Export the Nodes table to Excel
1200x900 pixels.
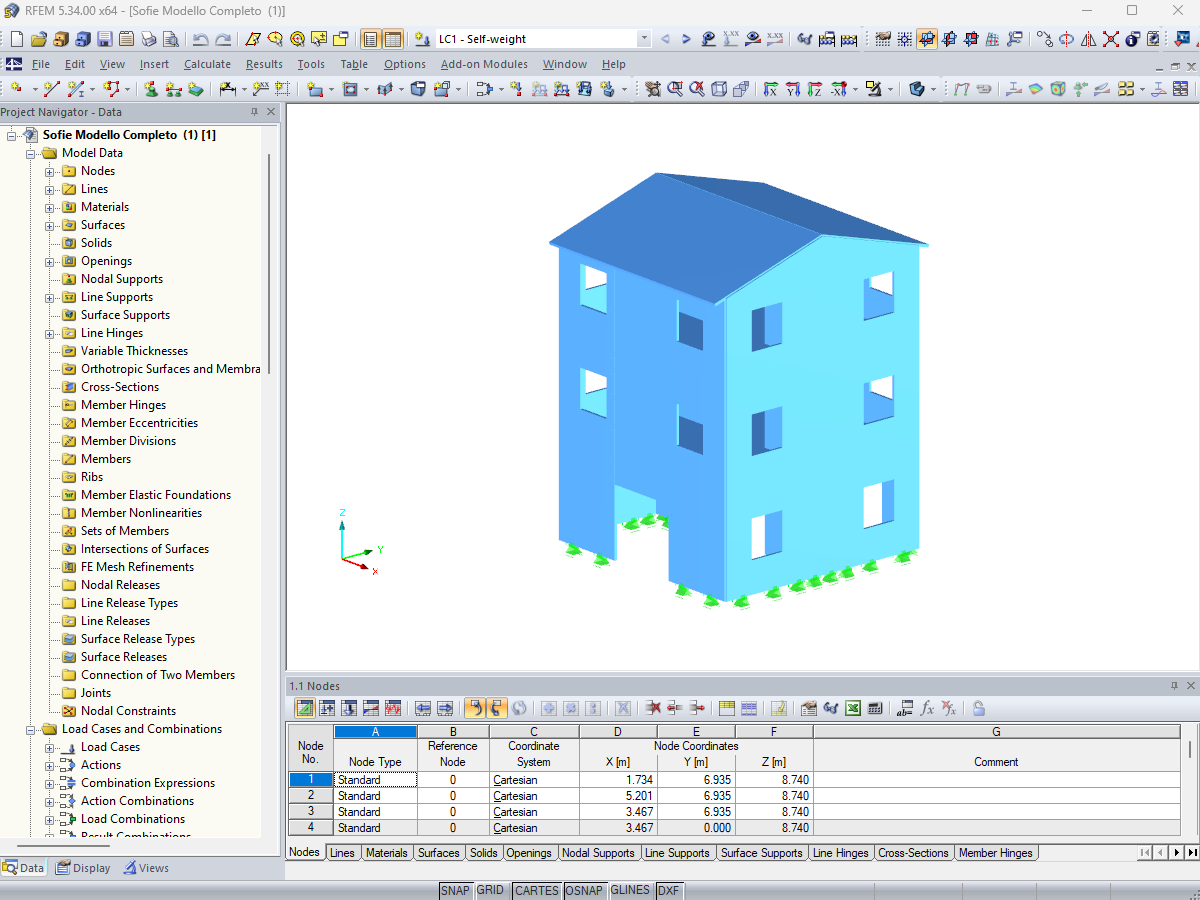click(x=852, y=708)
